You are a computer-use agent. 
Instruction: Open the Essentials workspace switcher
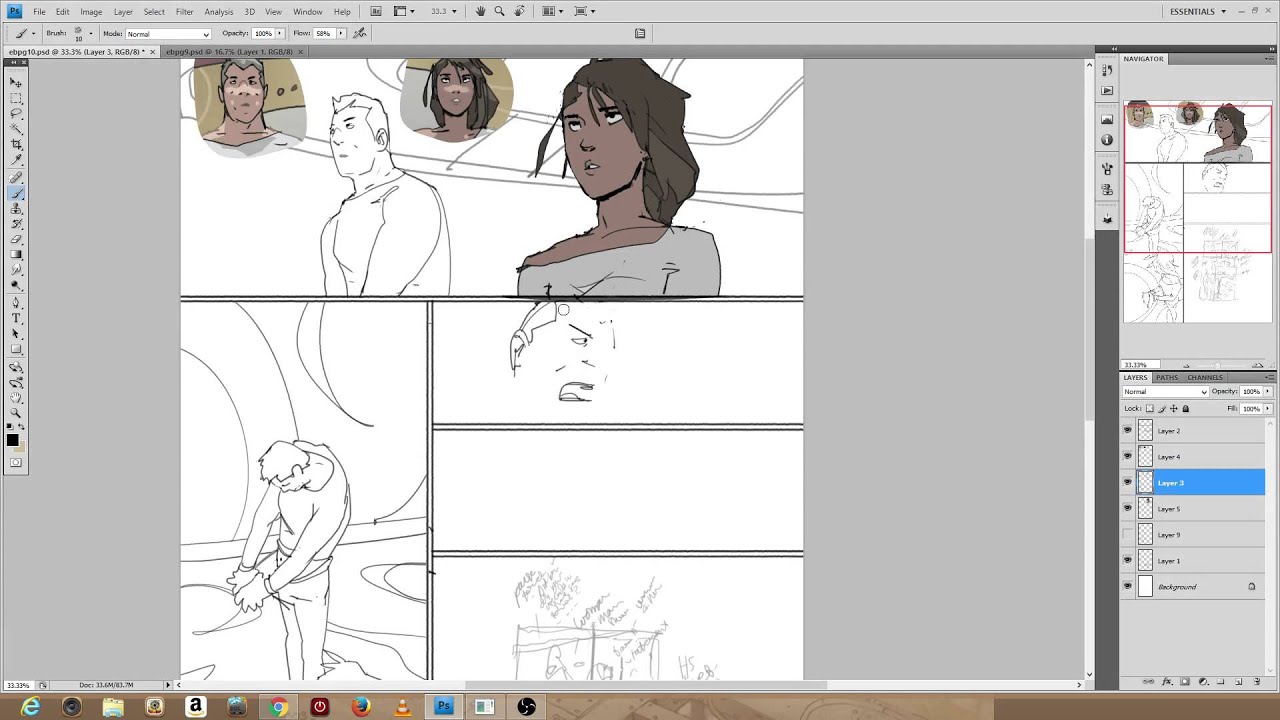coord(1198,11)
